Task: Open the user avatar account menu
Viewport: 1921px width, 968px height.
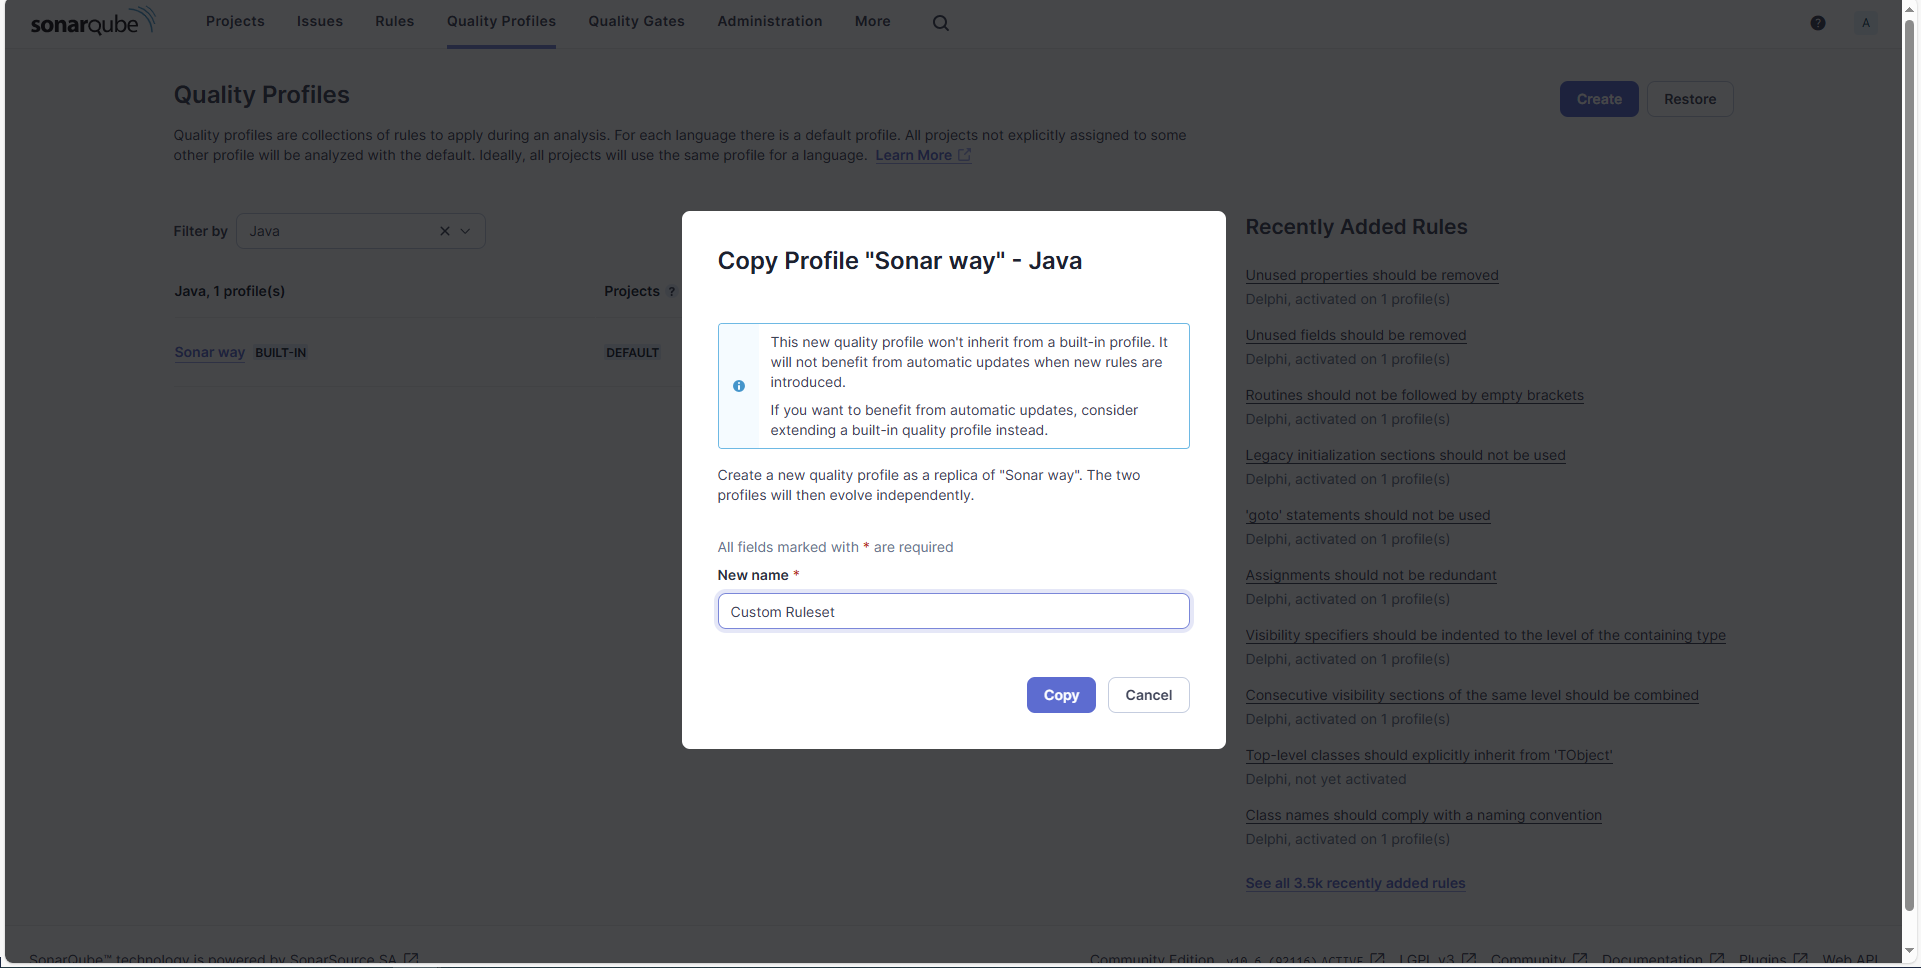Action: tap(1865, 23)
